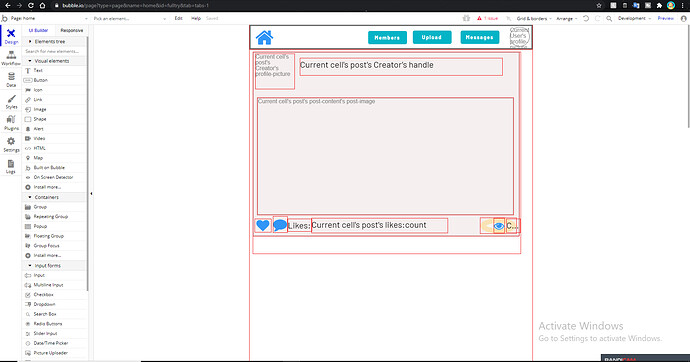Open the gift box icon in toolbar
Image resolution: width=690 pixels, height=362 pixels.
click(466, 18)
